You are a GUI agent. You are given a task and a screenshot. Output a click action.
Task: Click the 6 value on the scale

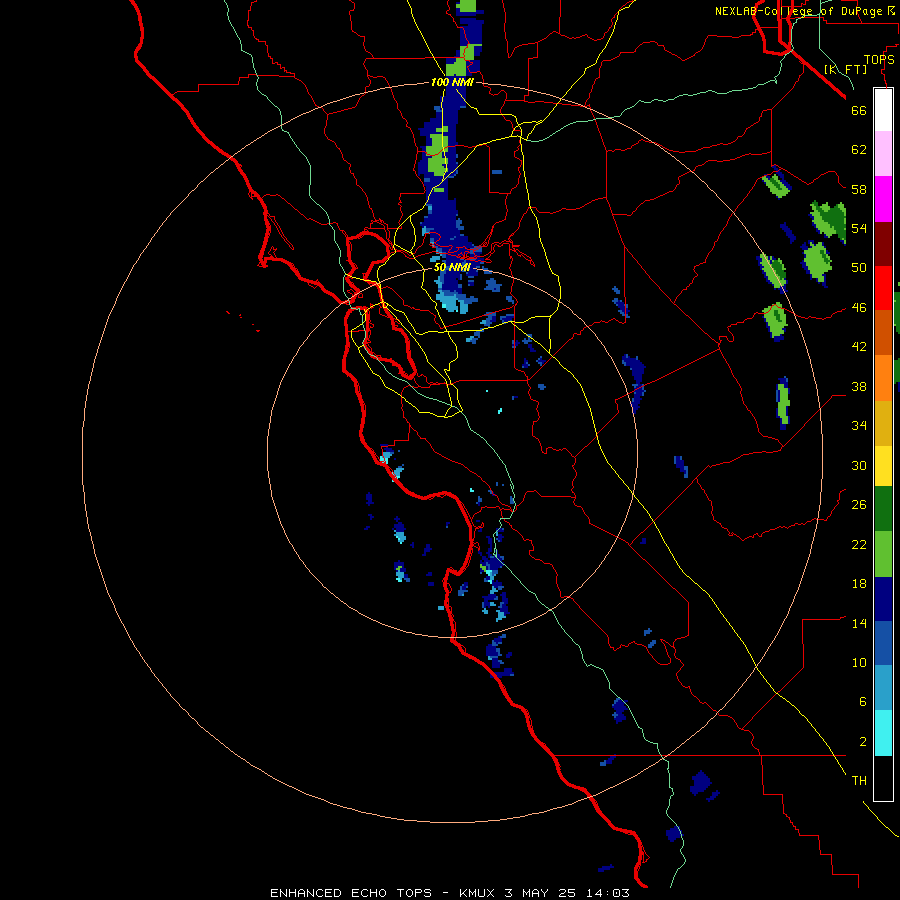click(x=862, y=702)
